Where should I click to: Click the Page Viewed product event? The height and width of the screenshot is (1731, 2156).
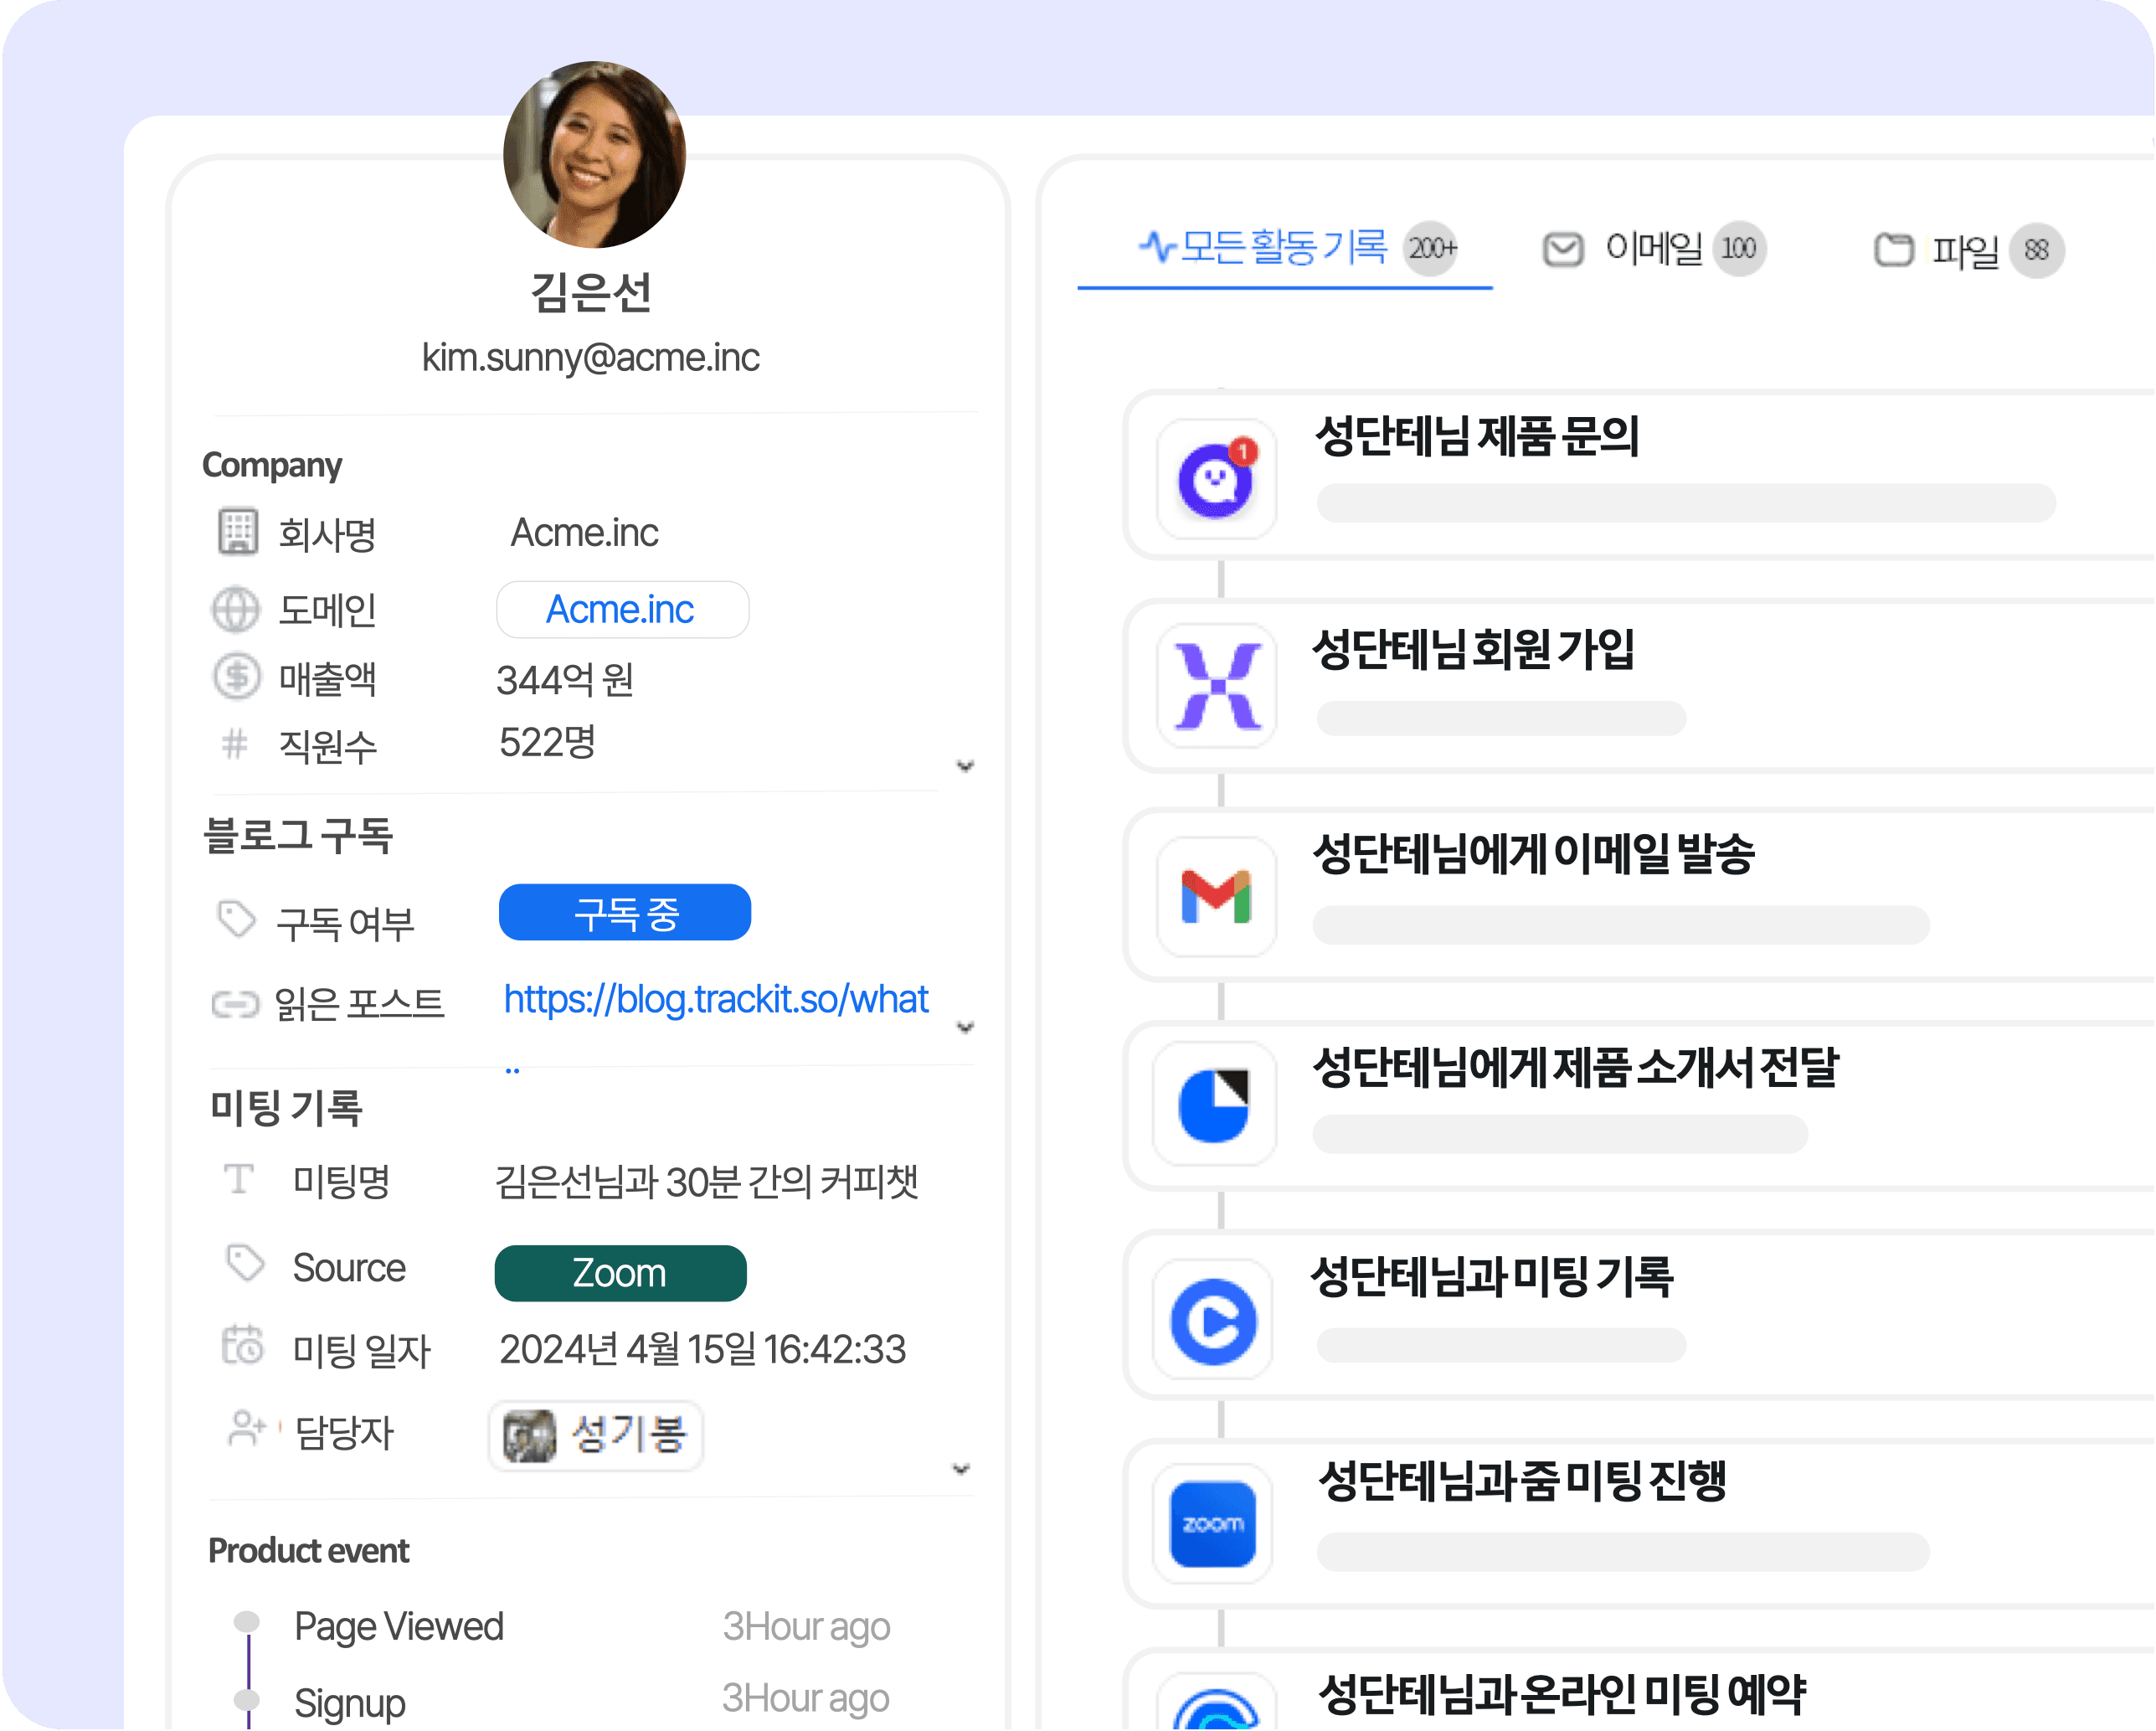coord(398,1627)
